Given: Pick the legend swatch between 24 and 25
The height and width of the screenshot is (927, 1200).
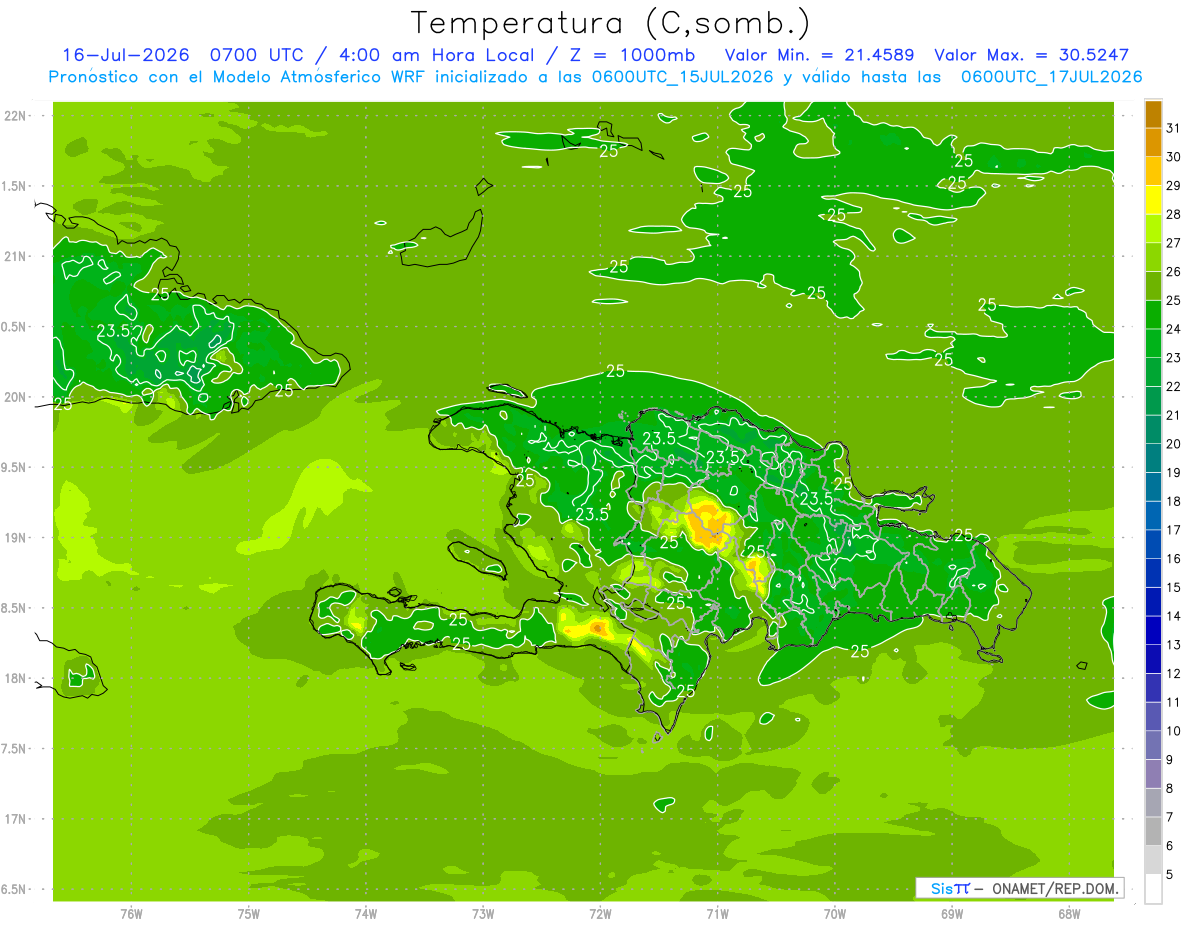Looking at the screenshot, I should 1153,315.
